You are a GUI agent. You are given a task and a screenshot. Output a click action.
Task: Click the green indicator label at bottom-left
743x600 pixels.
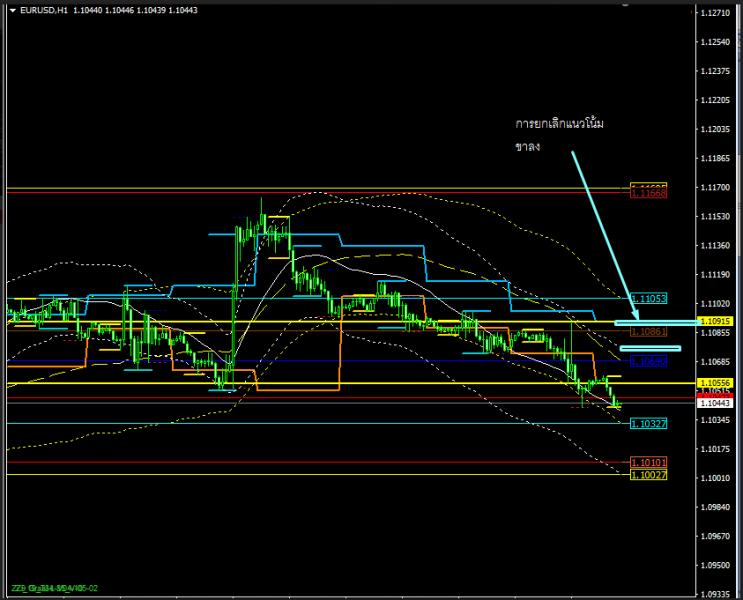coord(56,587)
